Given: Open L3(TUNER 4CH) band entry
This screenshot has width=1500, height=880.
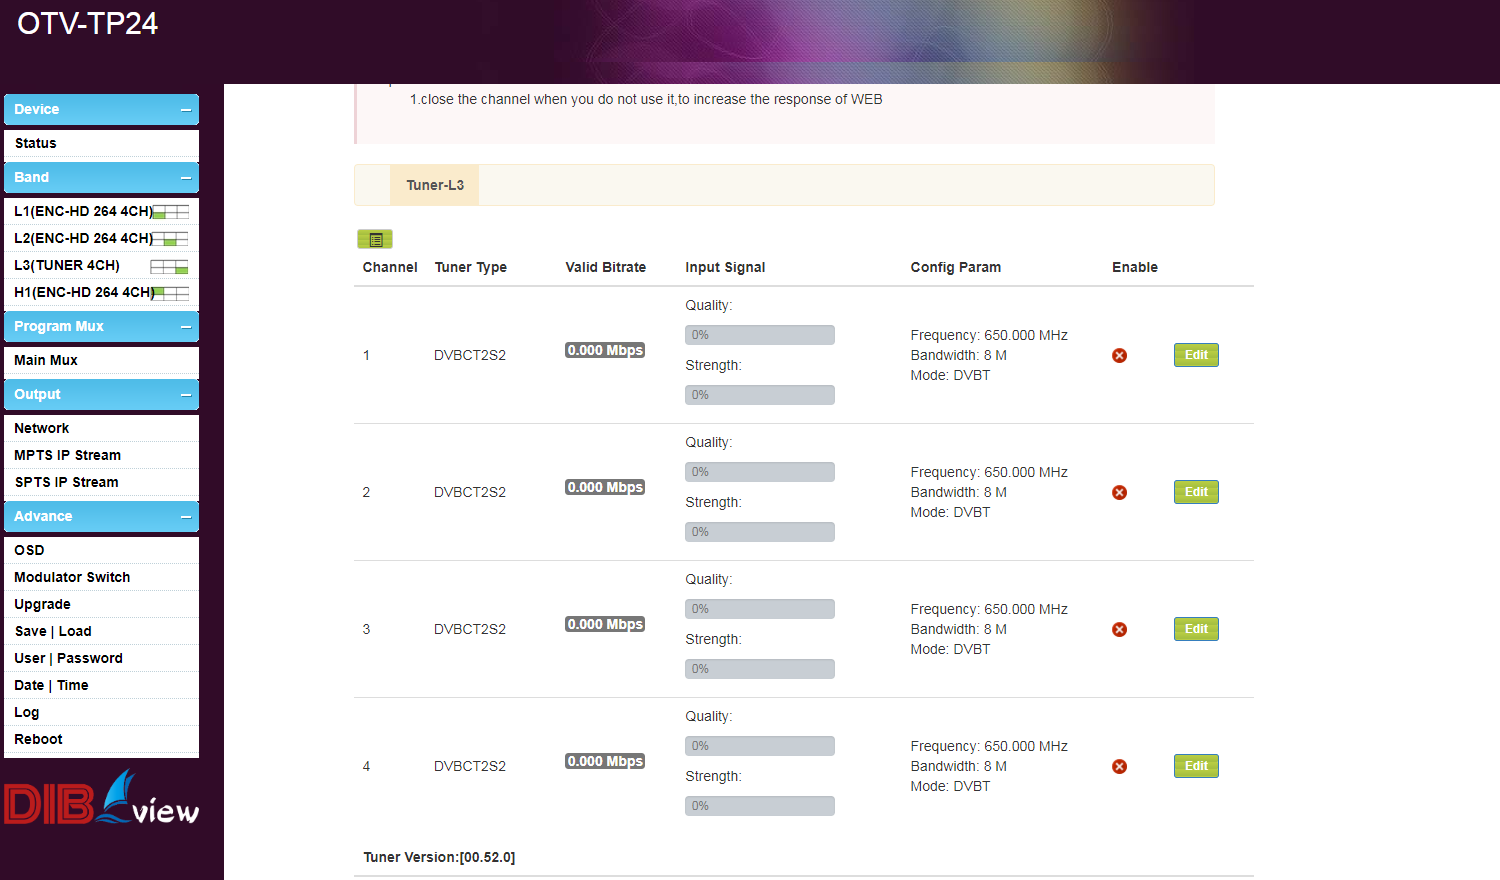Looking at the screenshot, I should tap(67, 266).
